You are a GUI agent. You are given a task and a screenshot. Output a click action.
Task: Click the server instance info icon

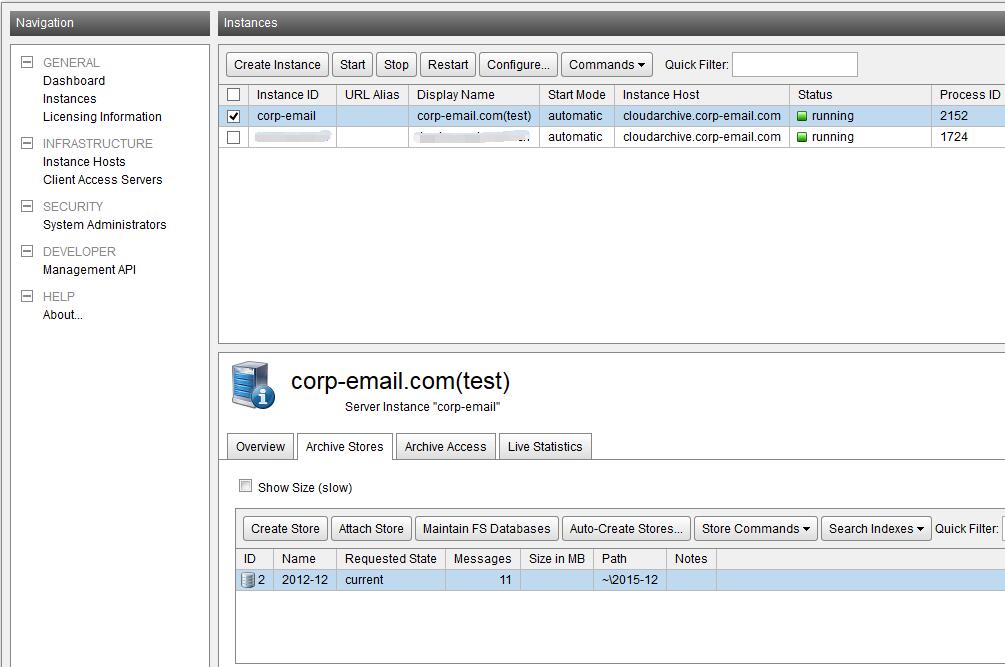(253, 386)
